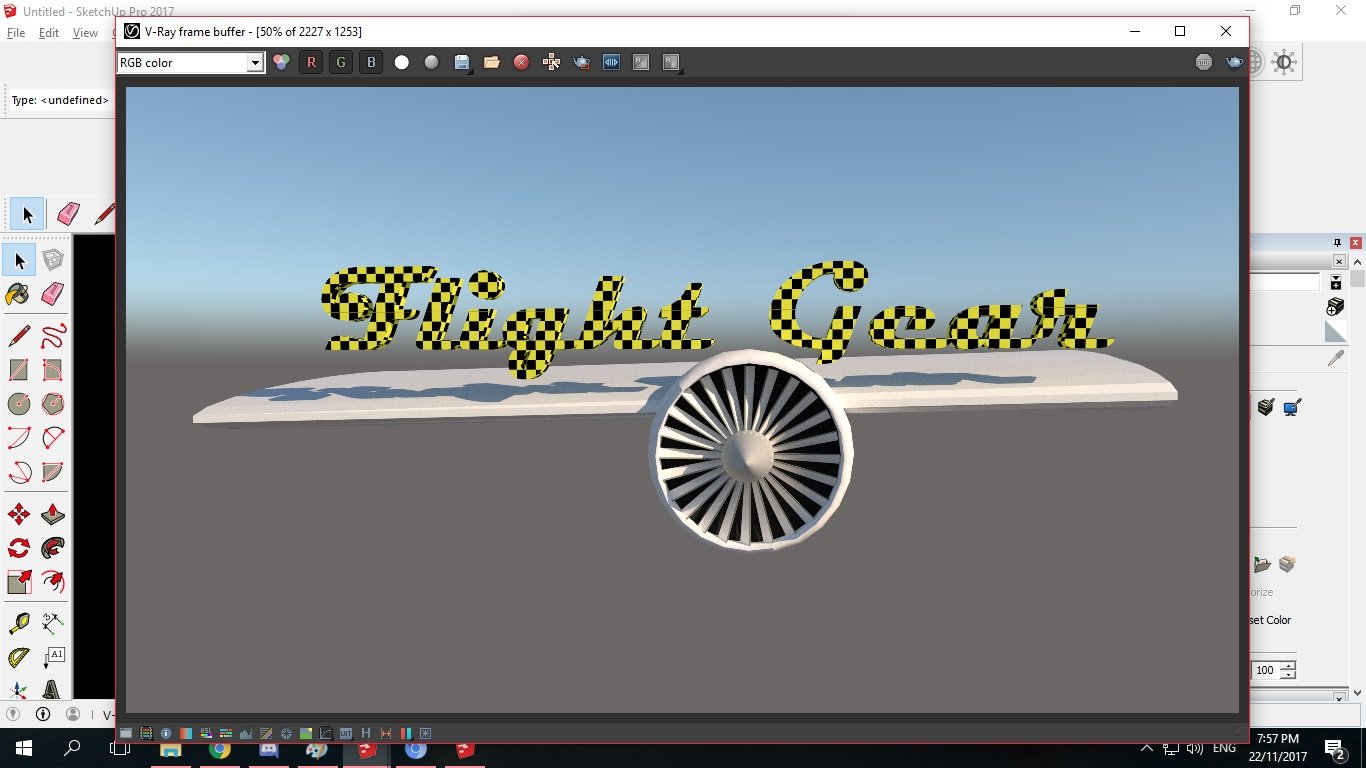Screen dimensions: 1366x768
Task: Toggle levels correction icon
Action: 246,733
